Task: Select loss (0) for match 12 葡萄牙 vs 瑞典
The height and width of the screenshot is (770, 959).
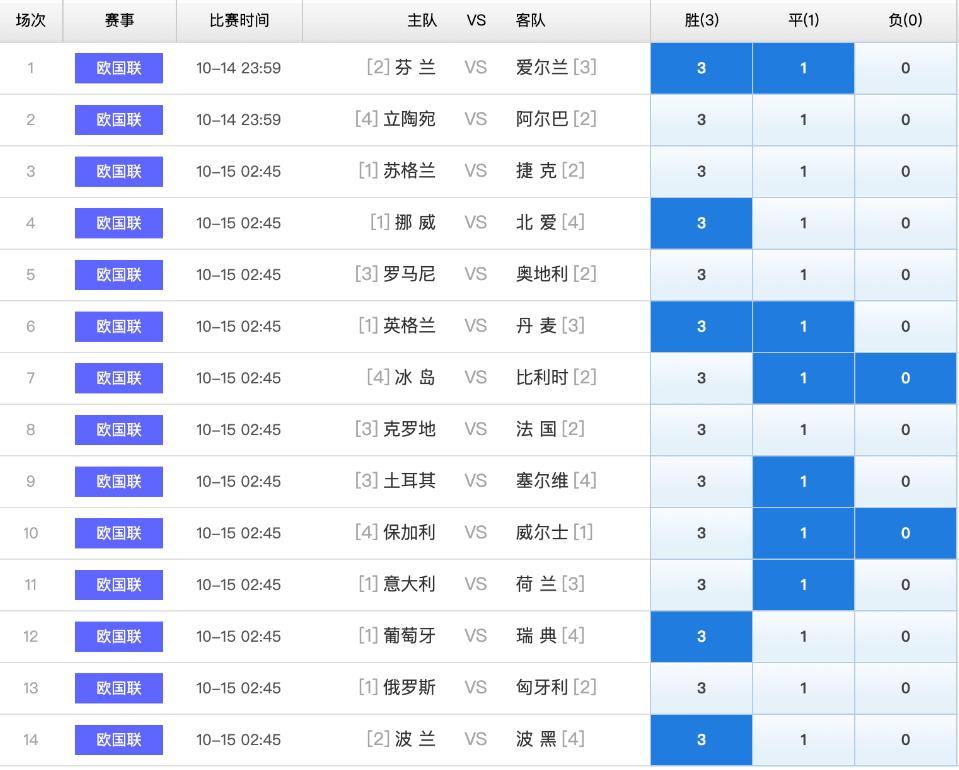Action: pos(905,637)
